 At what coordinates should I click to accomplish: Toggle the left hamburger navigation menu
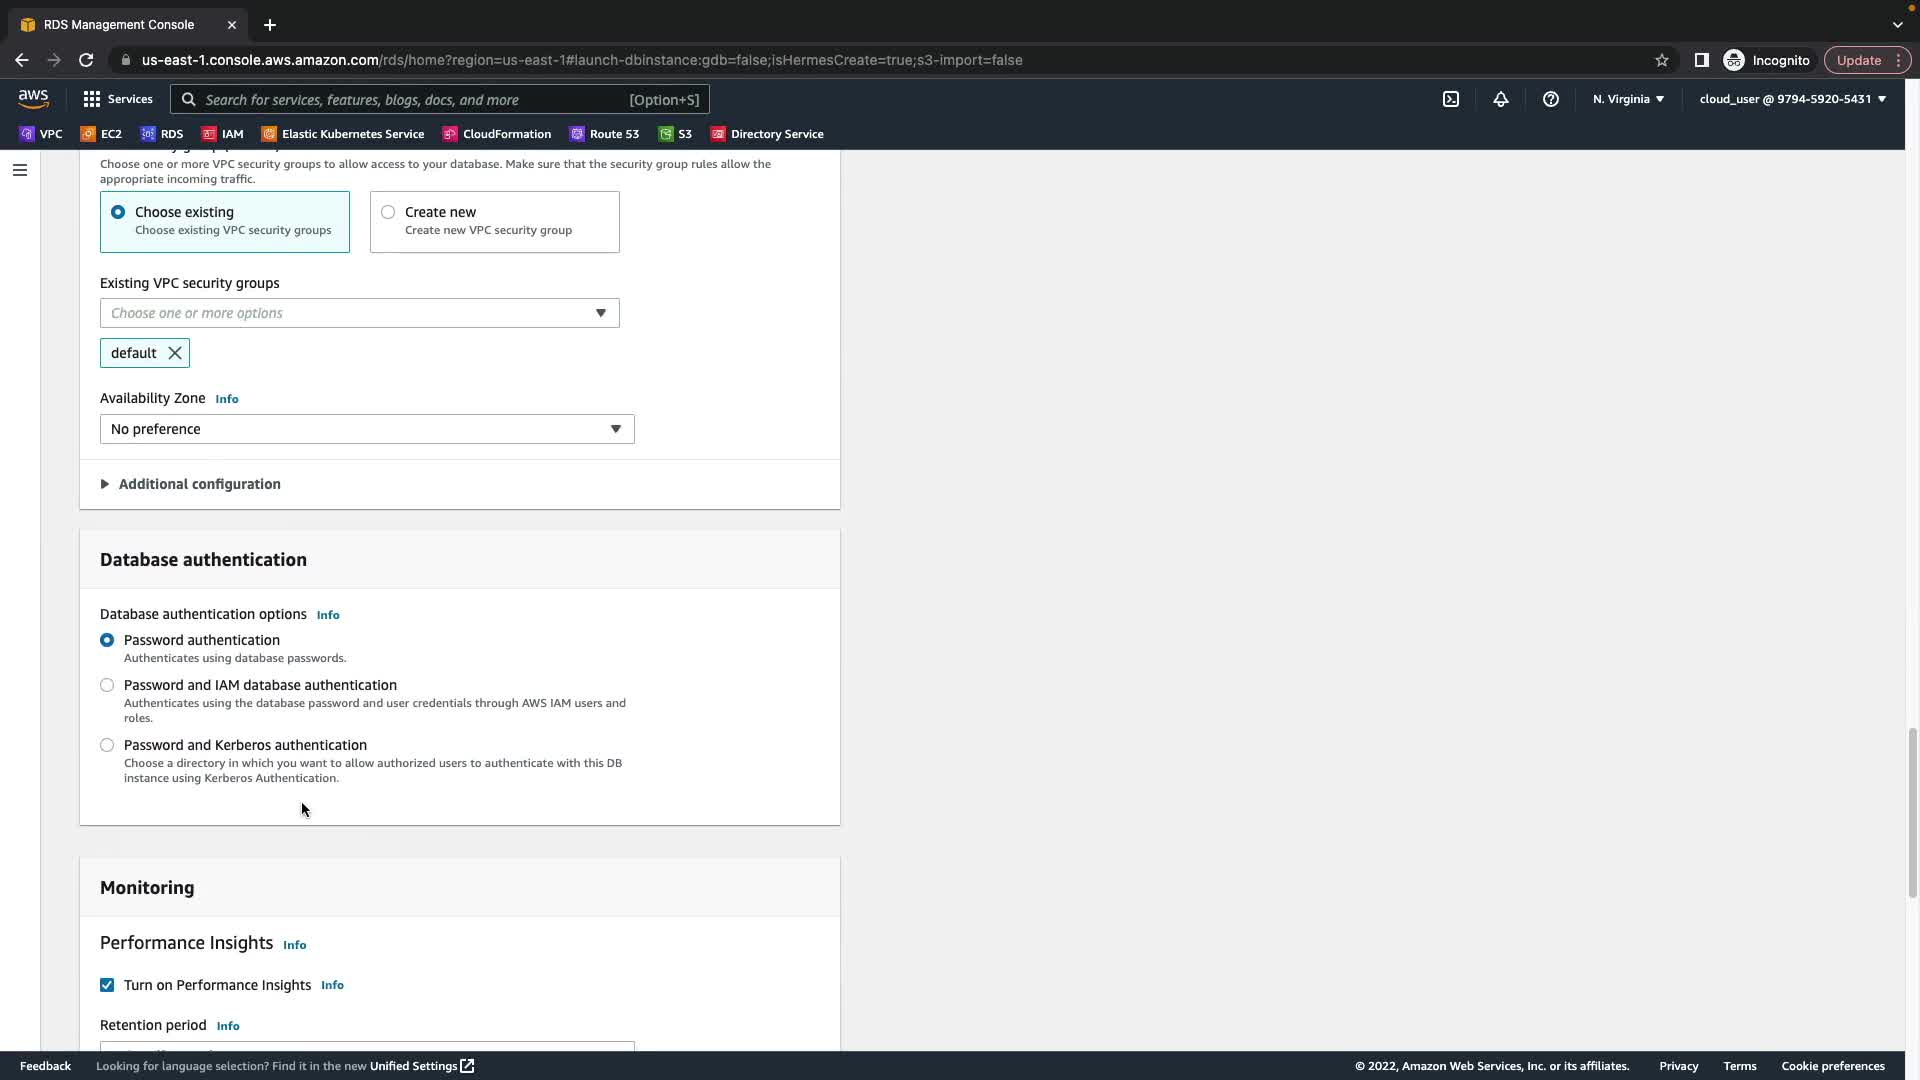pos(20,170)
